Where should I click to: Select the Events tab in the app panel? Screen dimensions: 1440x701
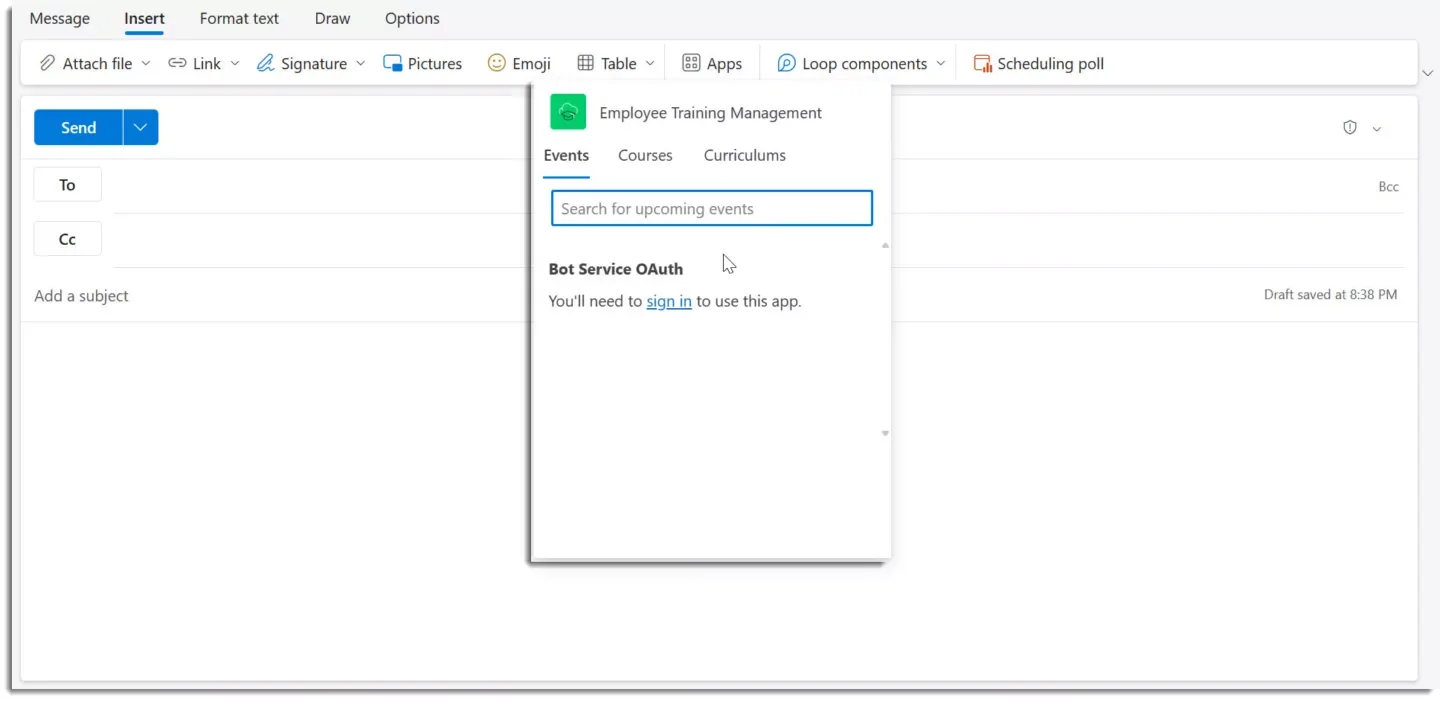click(x=566, y=155)
